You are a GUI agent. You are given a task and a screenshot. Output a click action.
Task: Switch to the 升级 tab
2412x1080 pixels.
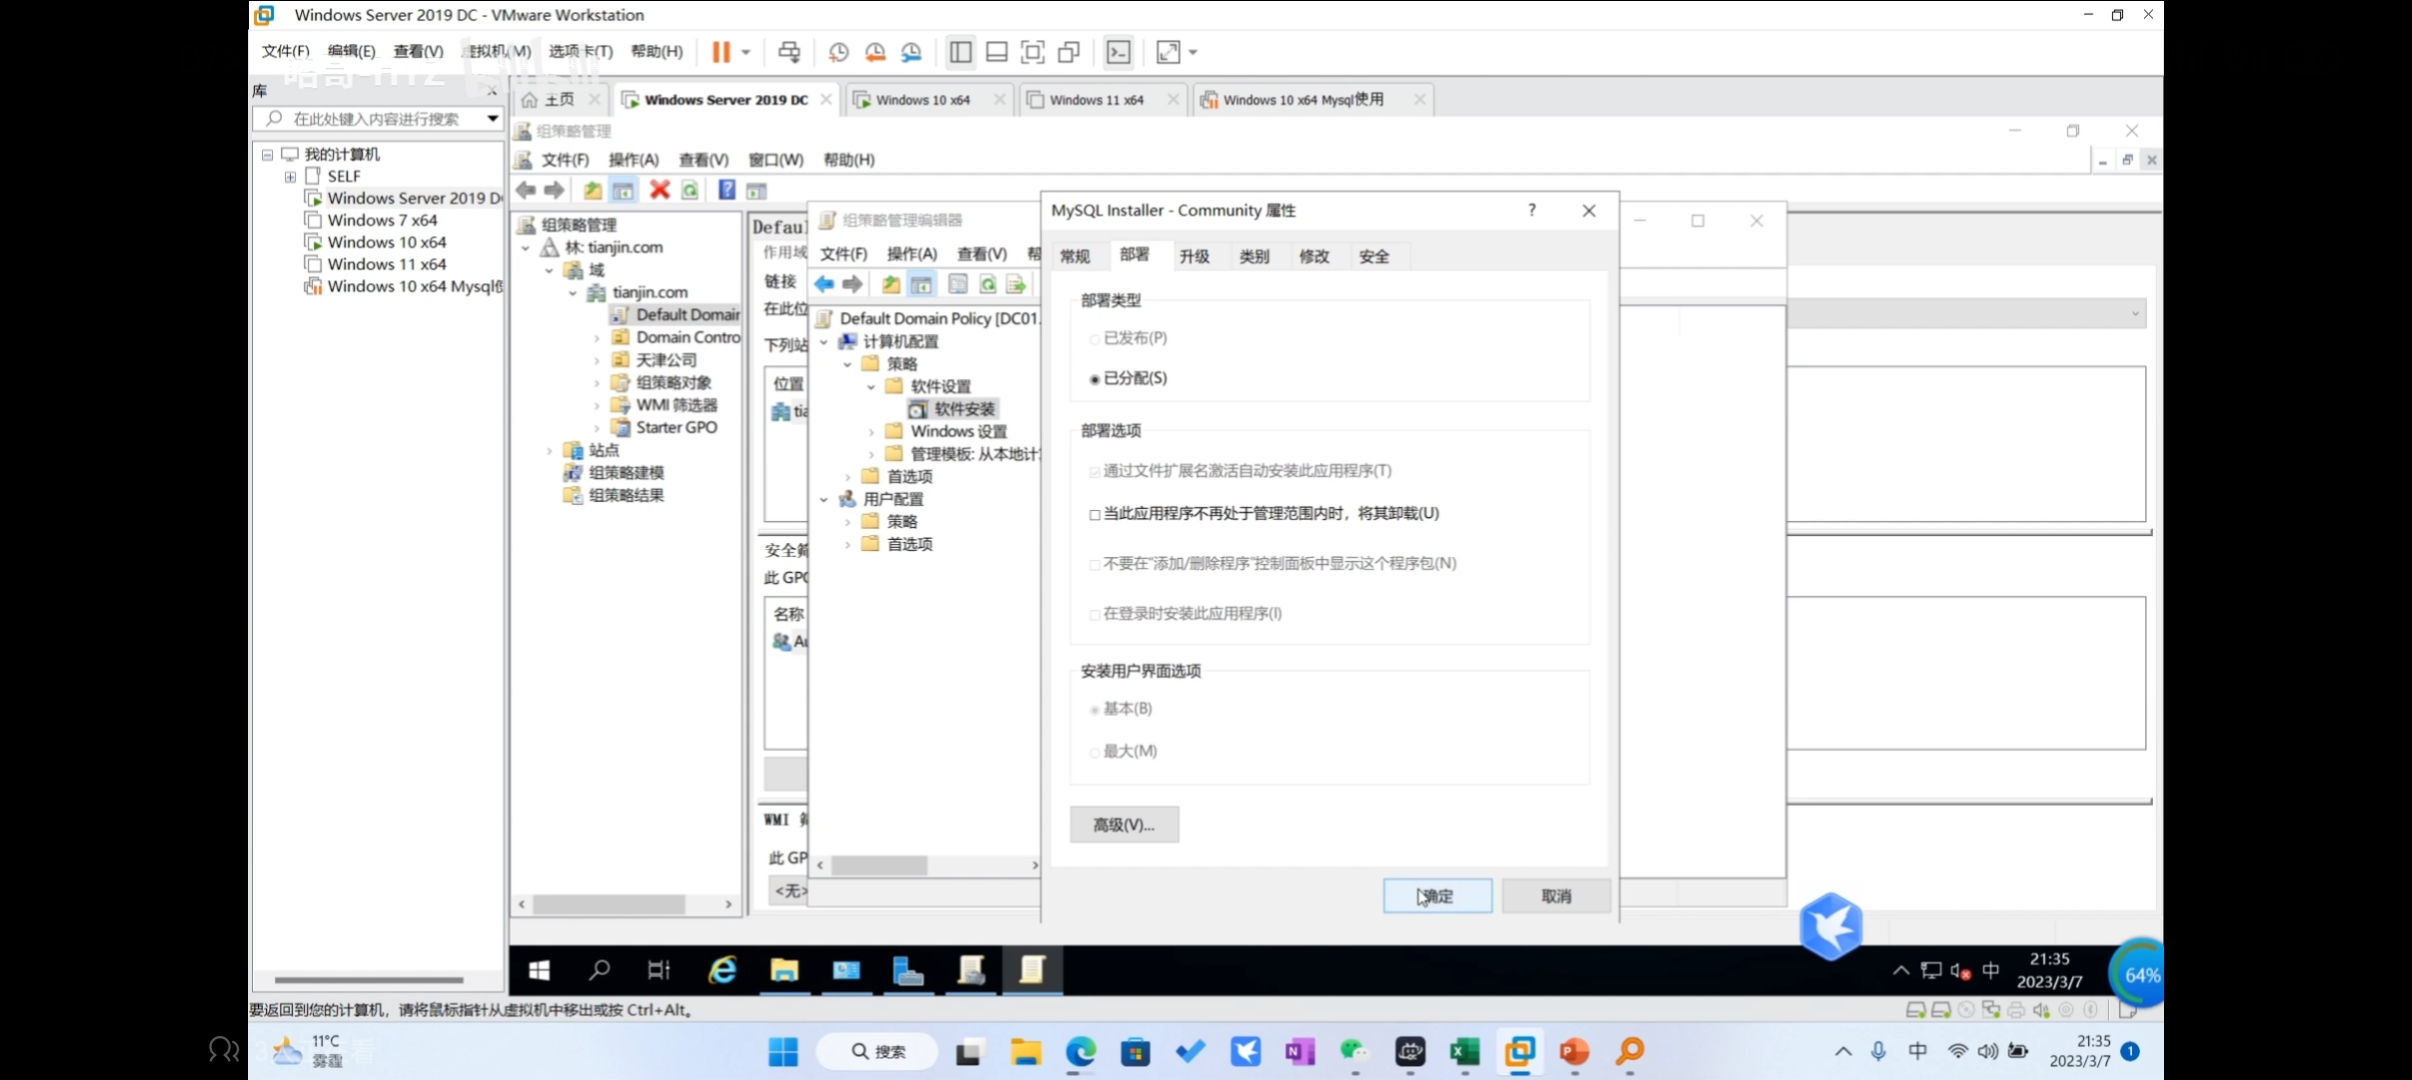(1194, 256)
